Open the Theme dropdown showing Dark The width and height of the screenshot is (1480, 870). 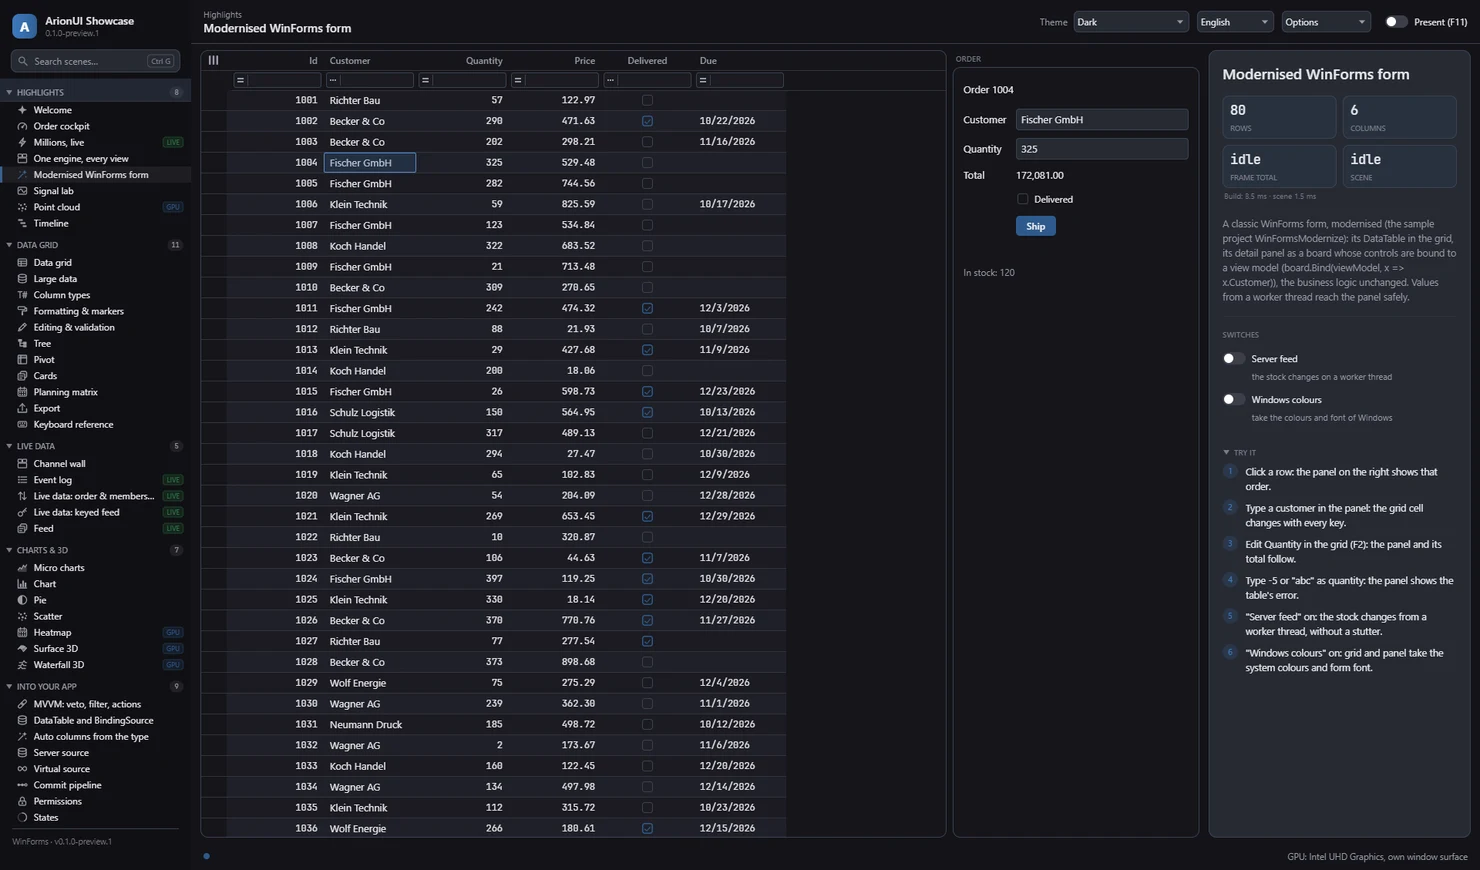tap(1130, 22)
